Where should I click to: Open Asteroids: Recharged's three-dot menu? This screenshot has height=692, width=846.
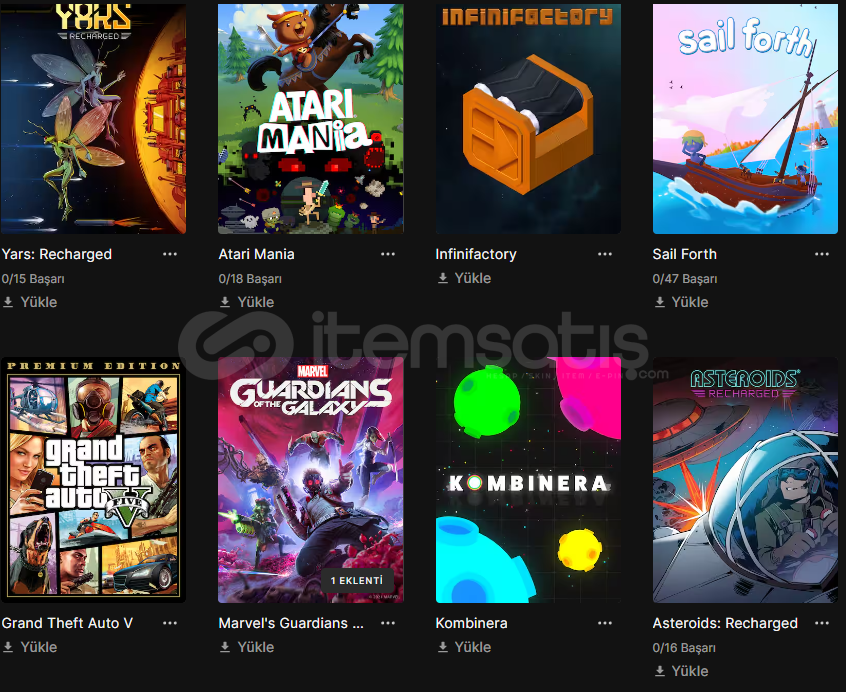[x=822, y=623]
